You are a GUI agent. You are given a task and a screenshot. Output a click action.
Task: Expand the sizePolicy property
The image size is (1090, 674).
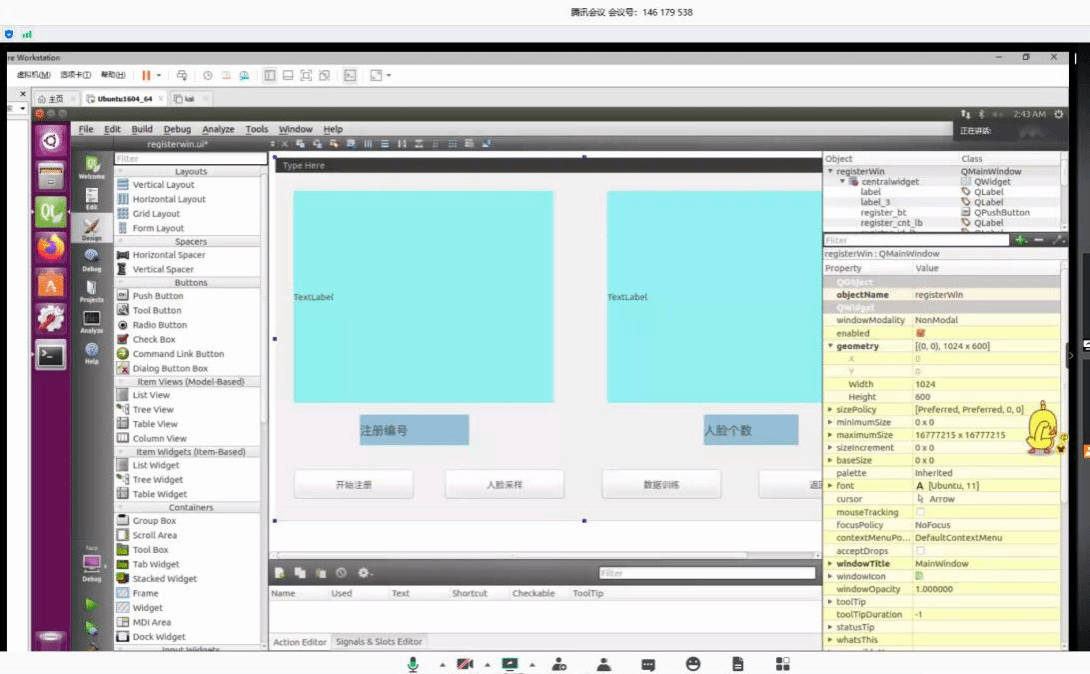830,410
